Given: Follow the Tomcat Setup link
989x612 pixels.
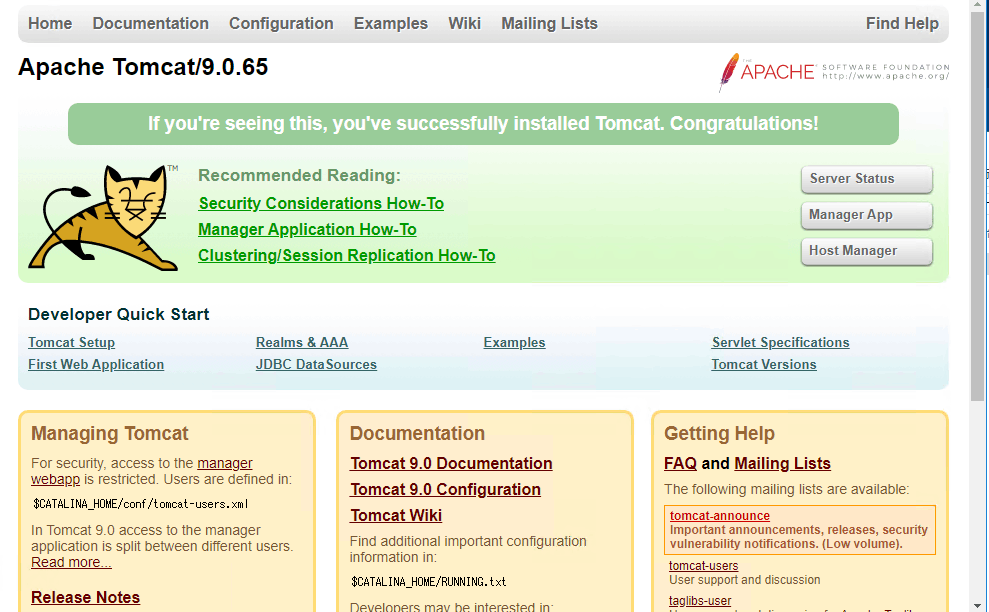Looking at the screenshot, I should [71, 342].
